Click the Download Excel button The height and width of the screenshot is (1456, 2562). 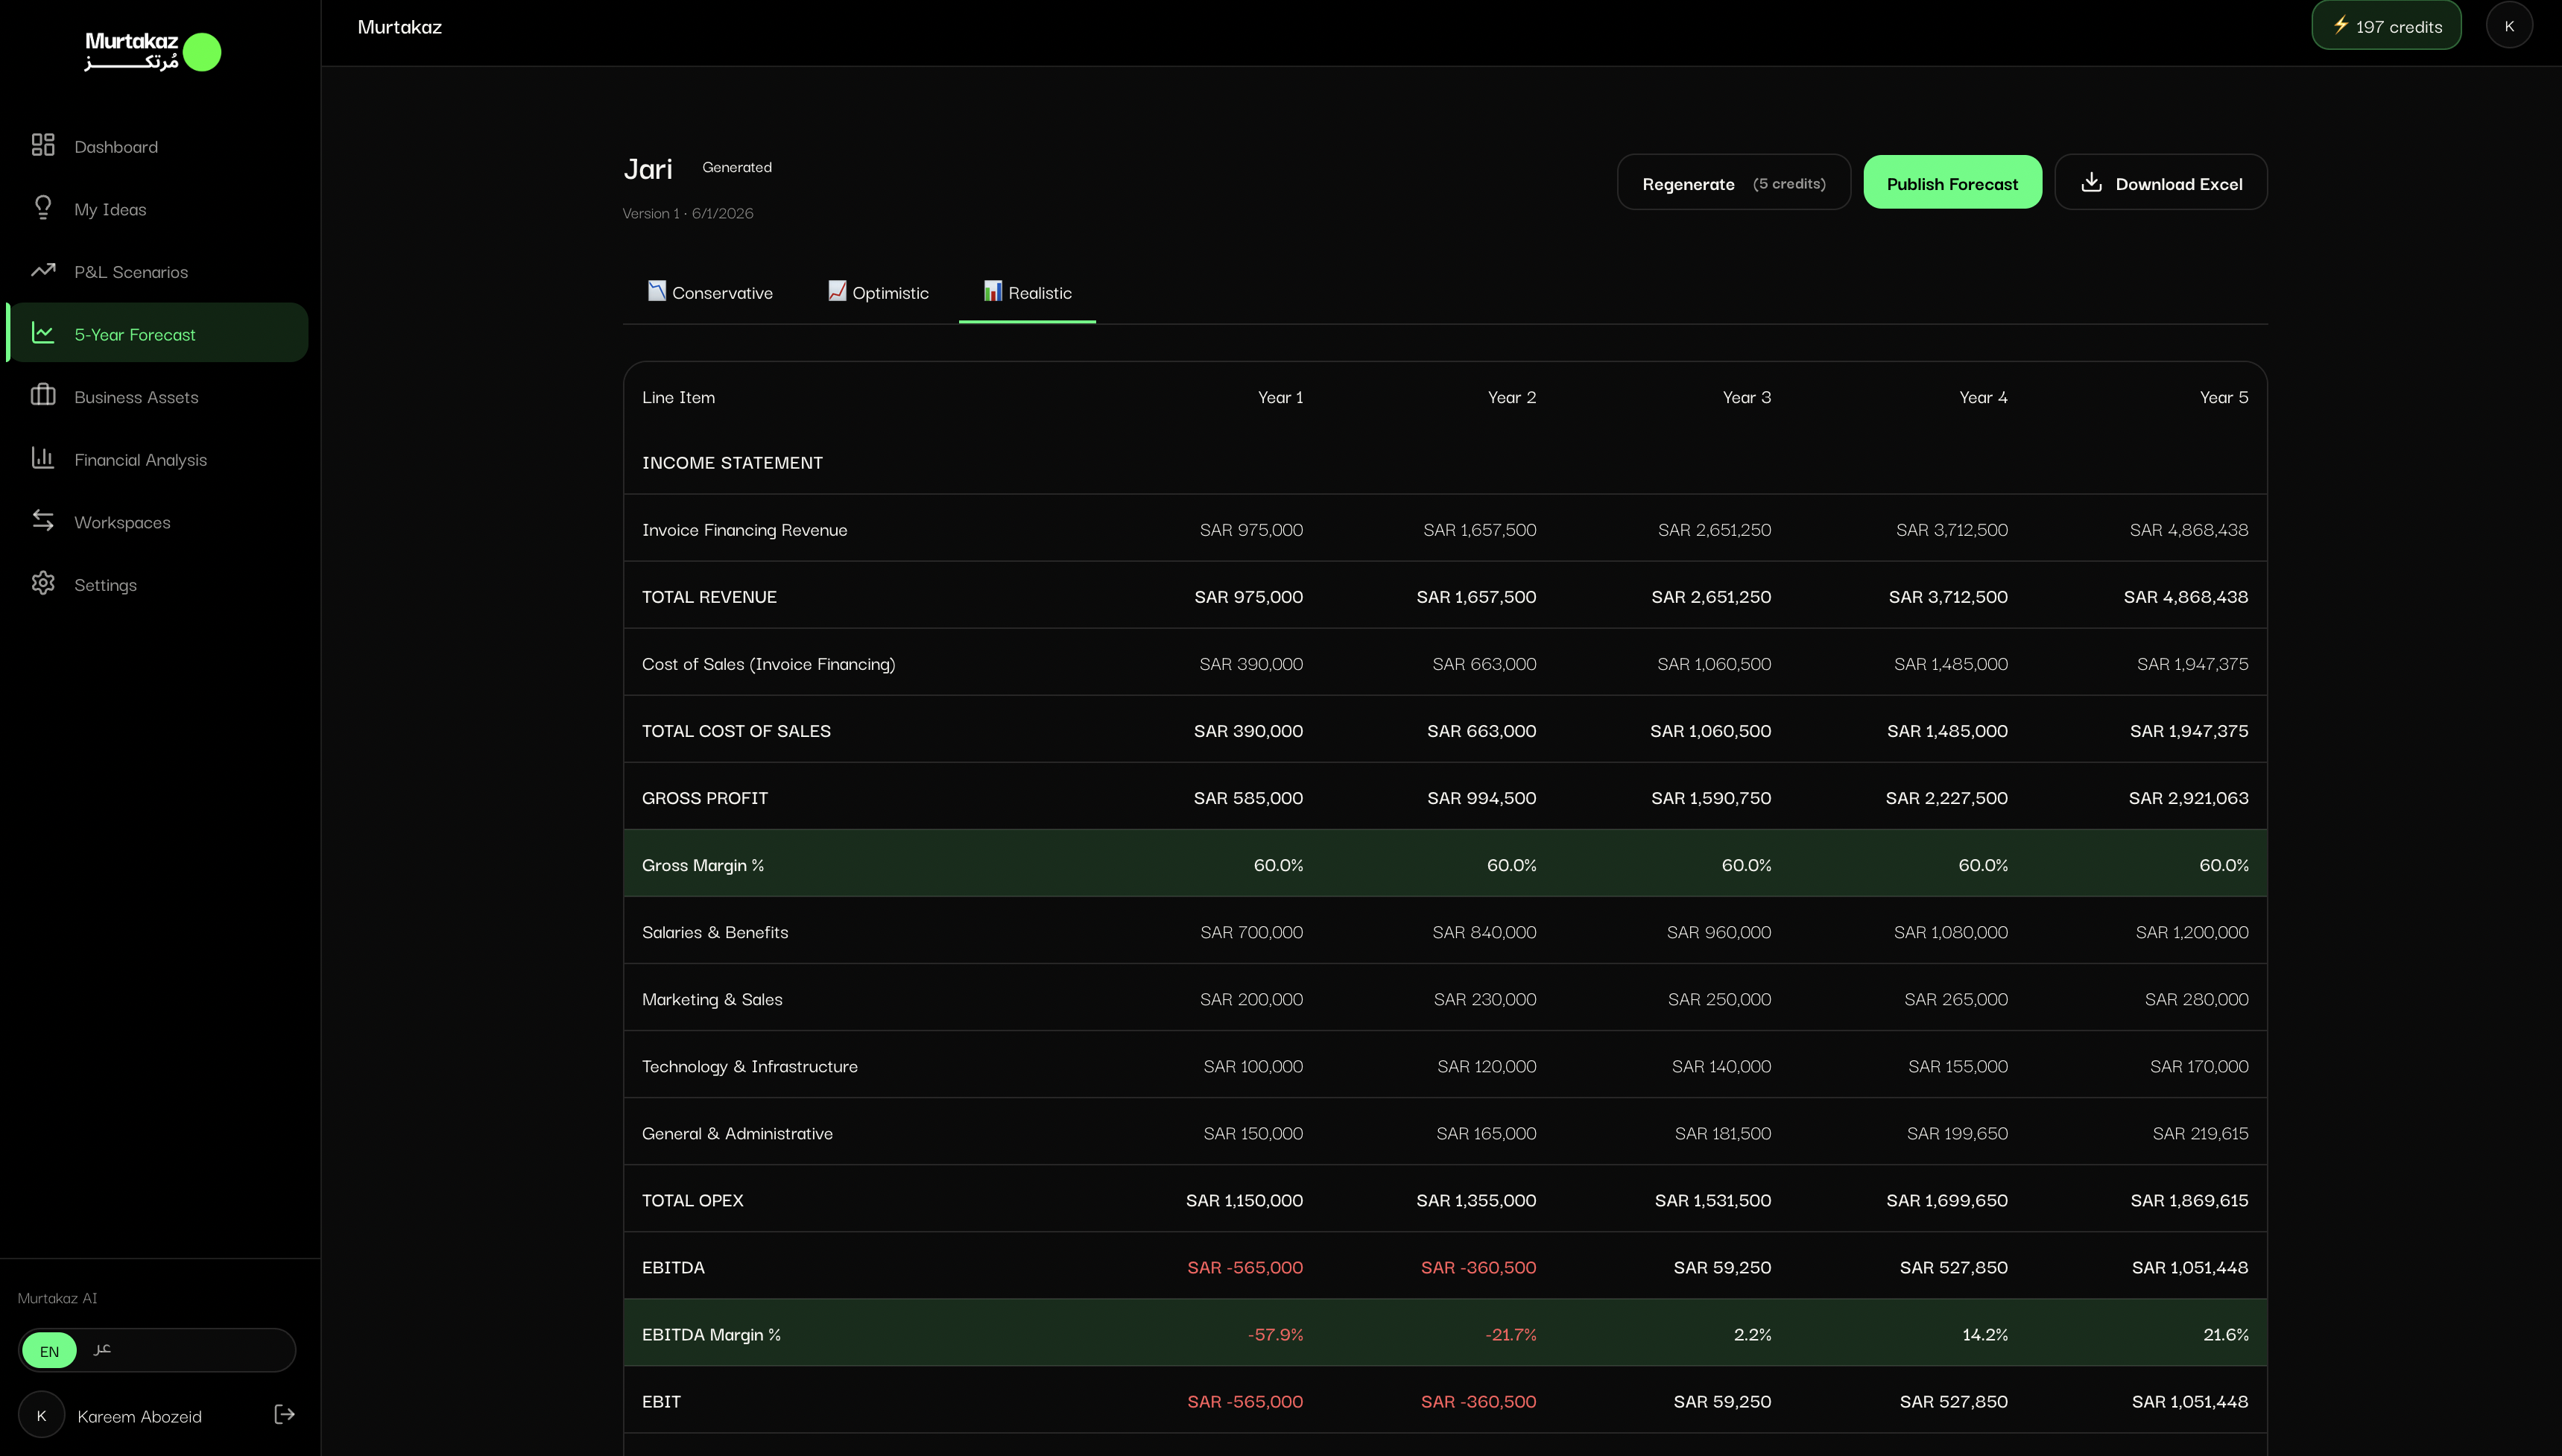point(2161,183)
